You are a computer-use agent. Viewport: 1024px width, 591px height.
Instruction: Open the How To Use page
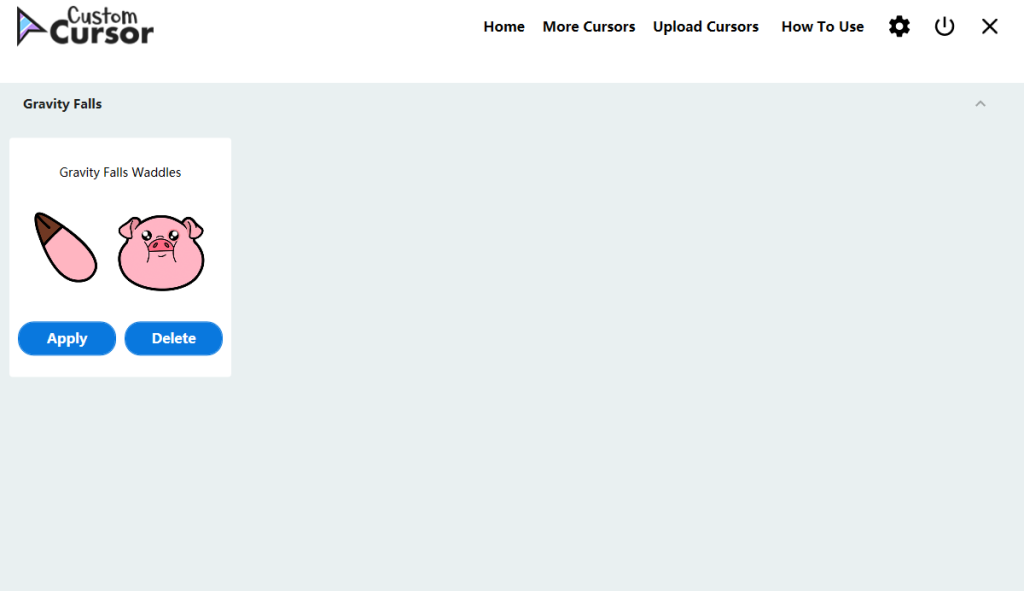coord(822,27)
